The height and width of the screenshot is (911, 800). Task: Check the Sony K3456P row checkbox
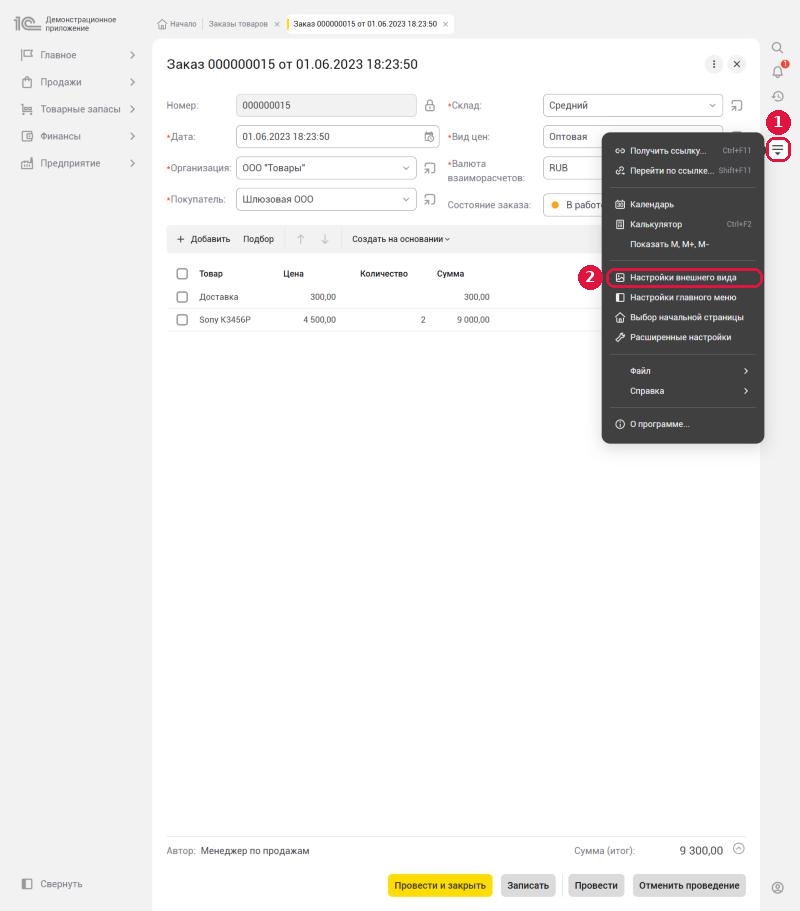[x=182, y=320]
